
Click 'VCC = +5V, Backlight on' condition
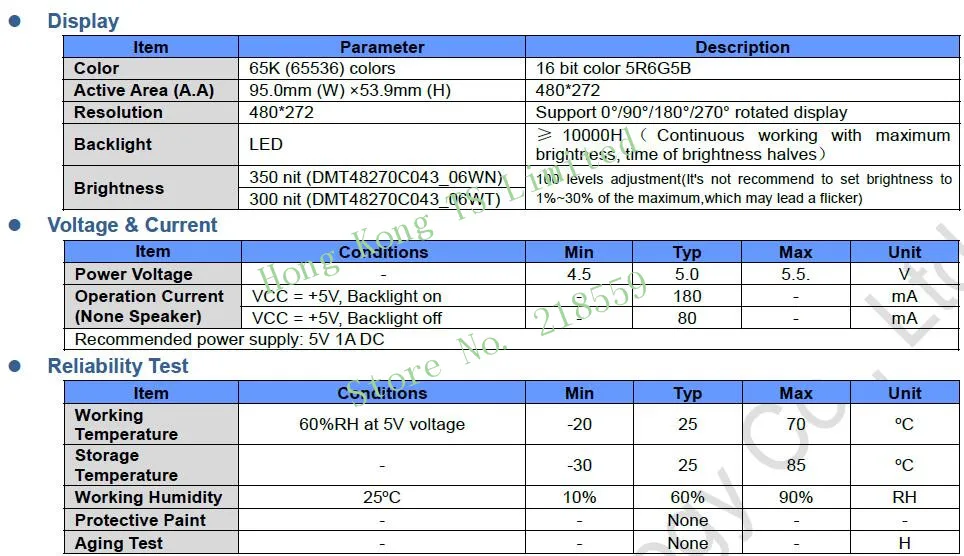(x=347, y=296)
